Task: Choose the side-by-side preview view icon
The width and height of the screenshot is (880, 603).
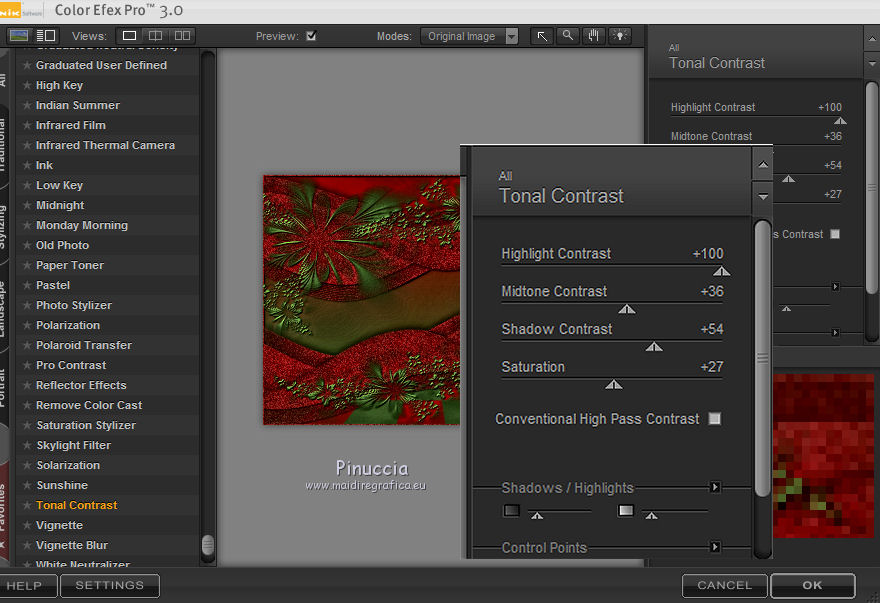Action: [x=182, y=36]
